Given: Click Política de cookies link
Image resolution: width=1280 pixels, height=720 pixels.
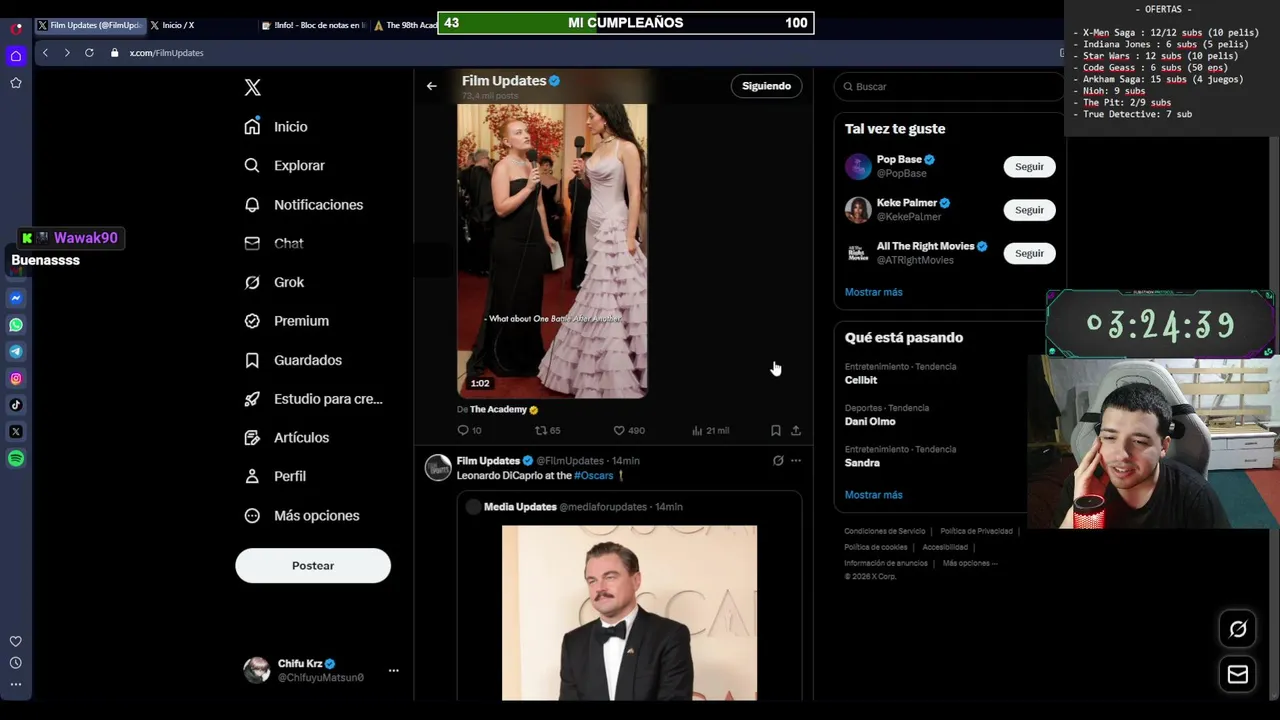Looking at the screenshot, I should (x=876, y=547).
